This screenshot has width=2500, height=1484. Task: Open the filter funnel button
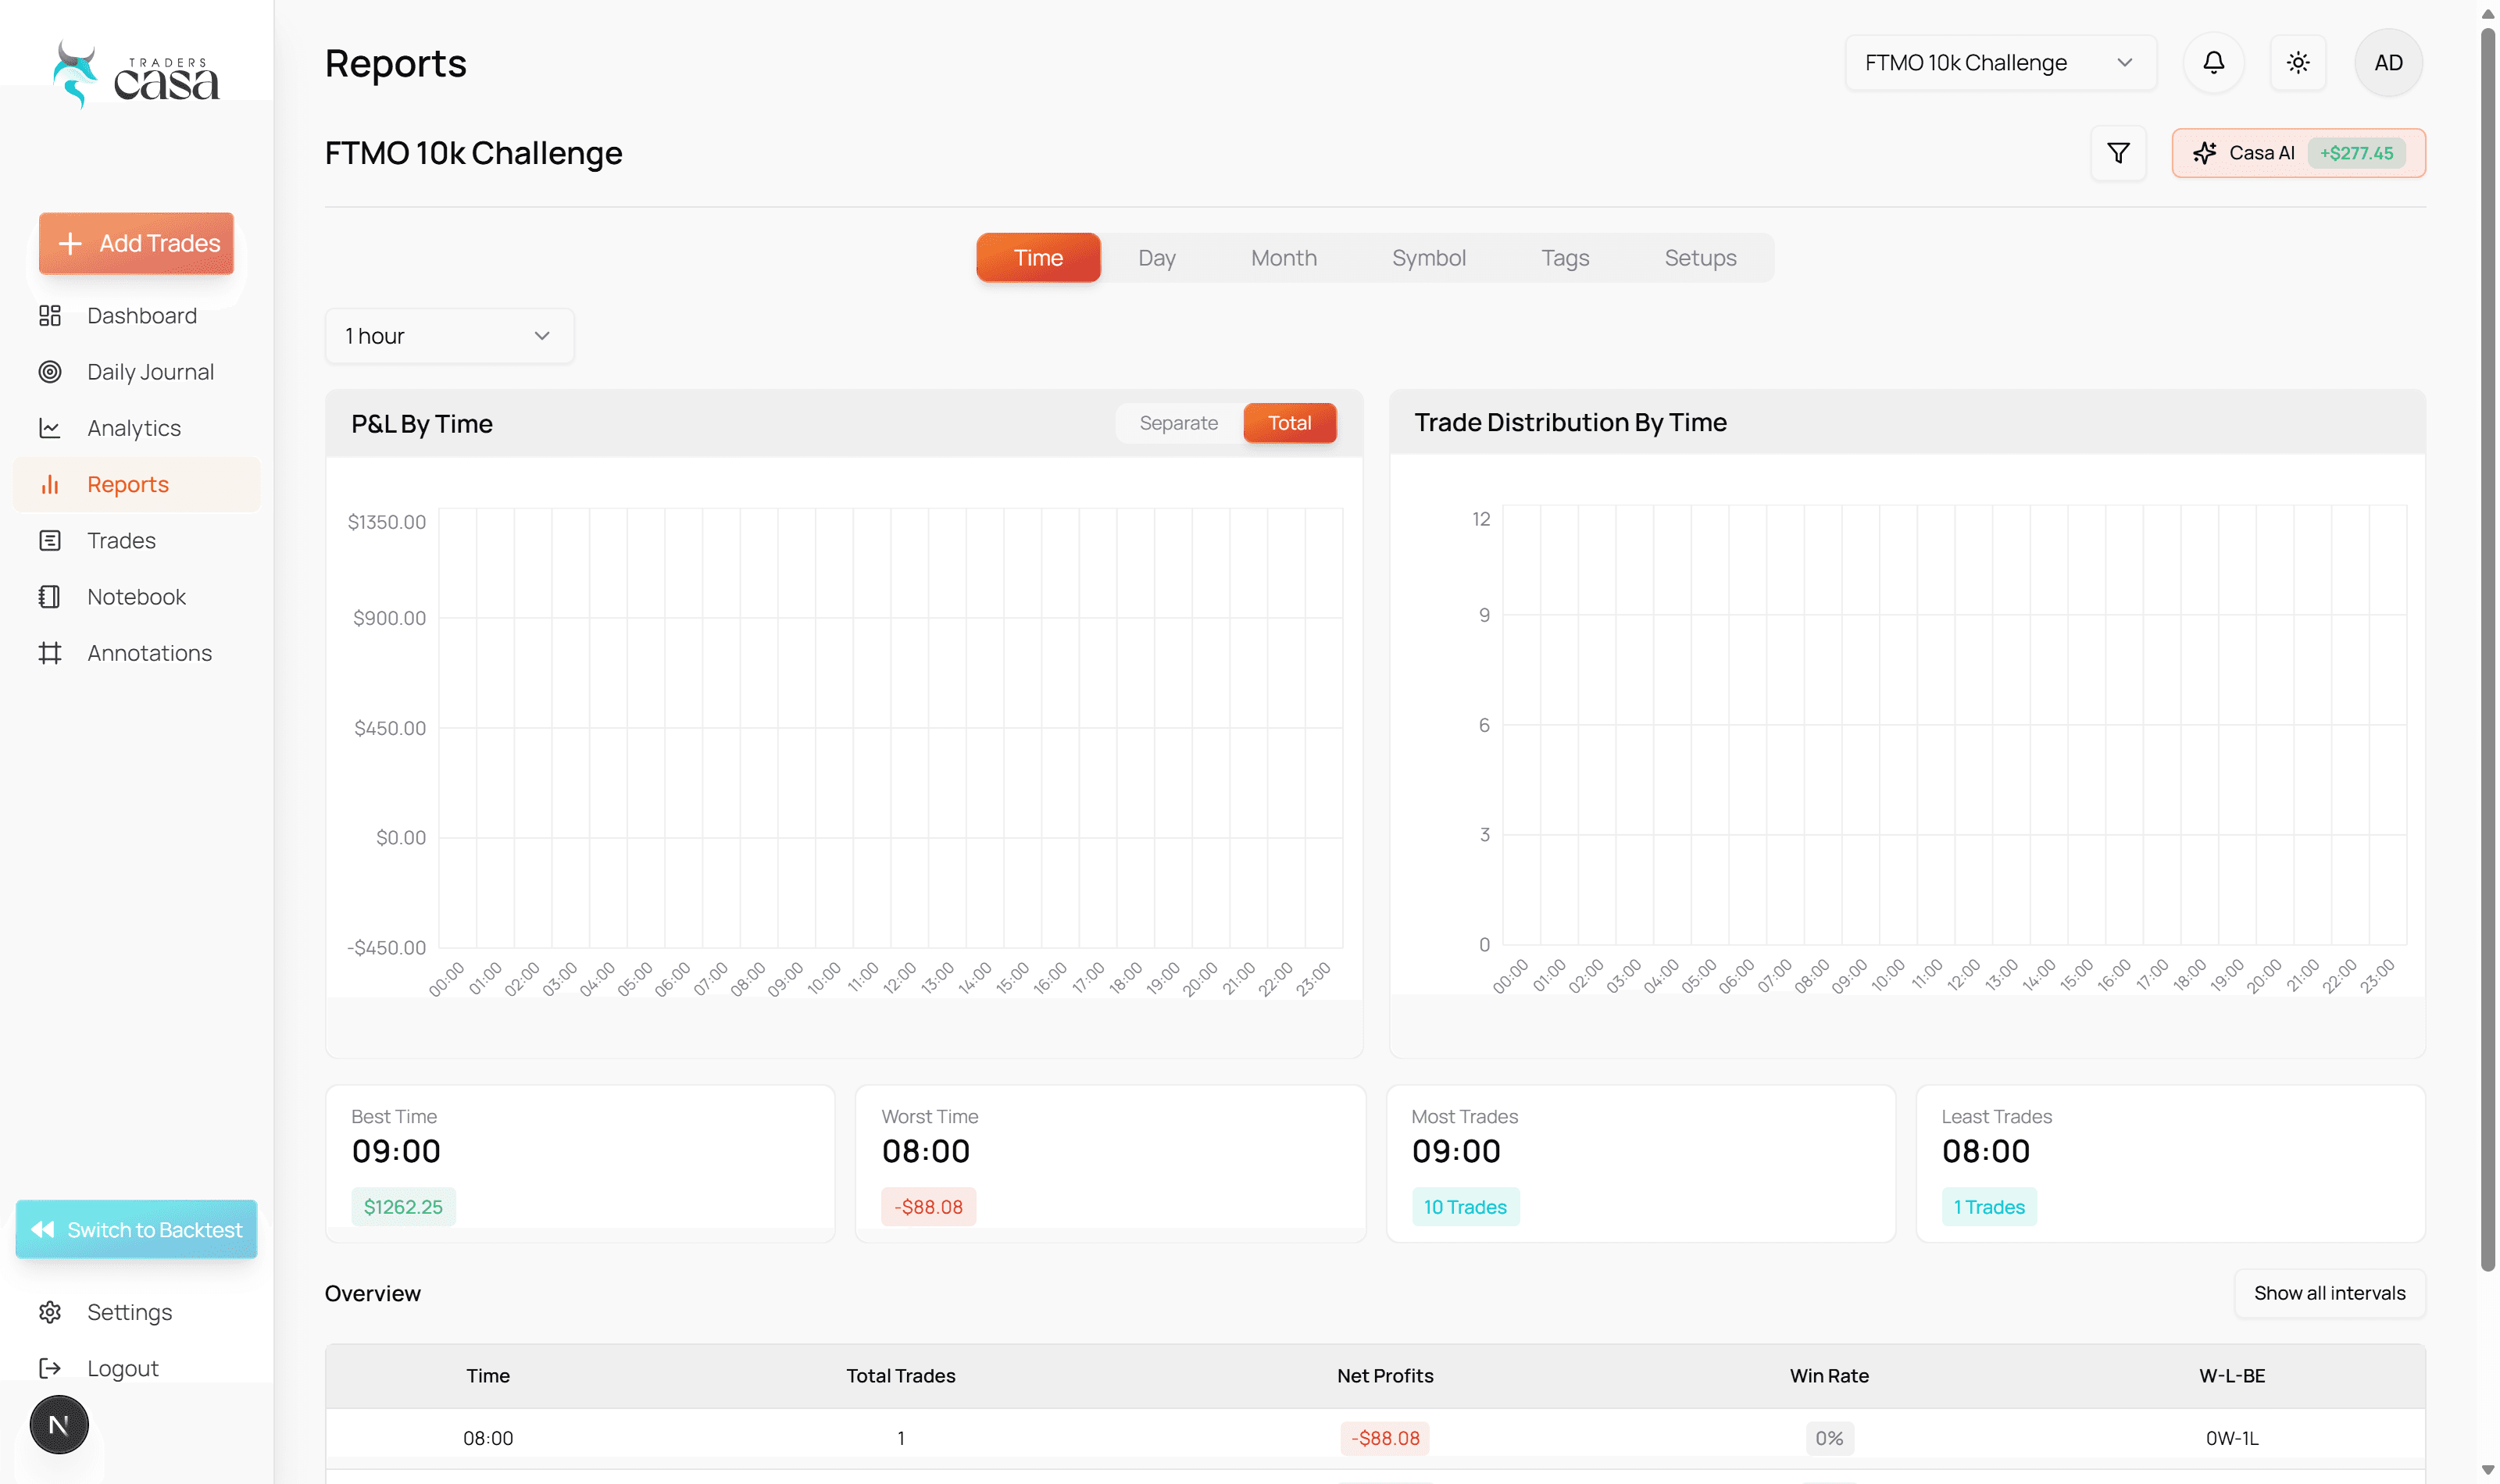click(2118, 153)
